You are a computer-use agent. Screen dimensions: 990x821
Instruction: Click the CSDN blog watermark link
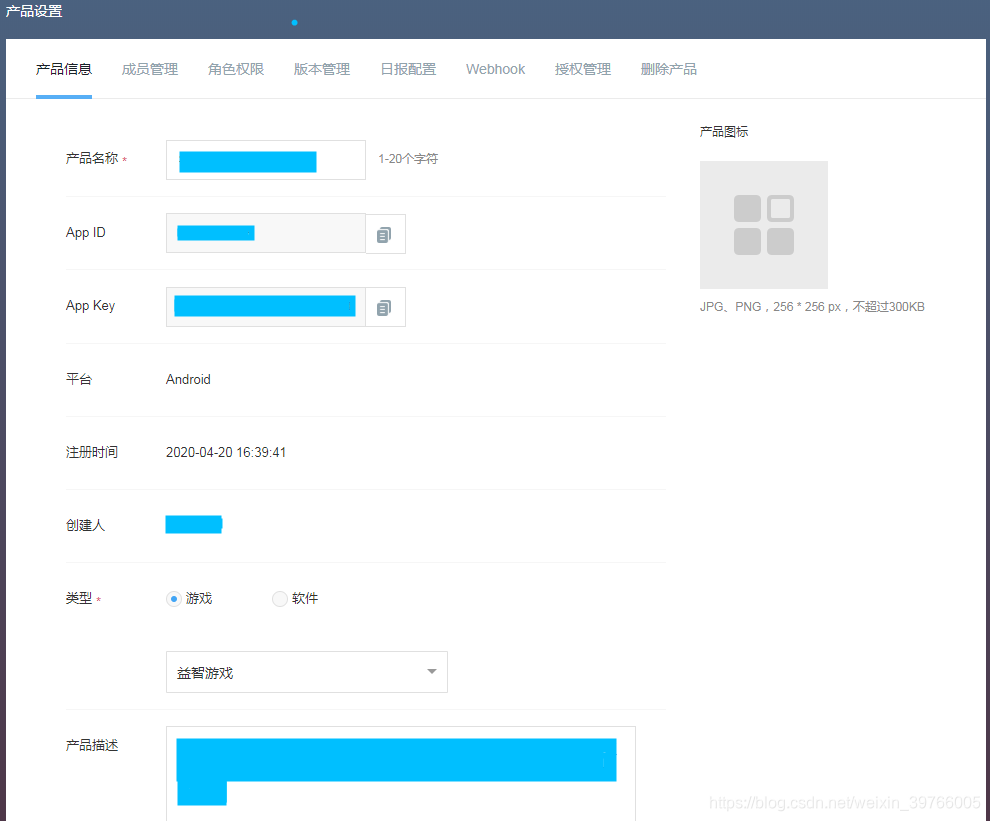[x=845, y=802]
